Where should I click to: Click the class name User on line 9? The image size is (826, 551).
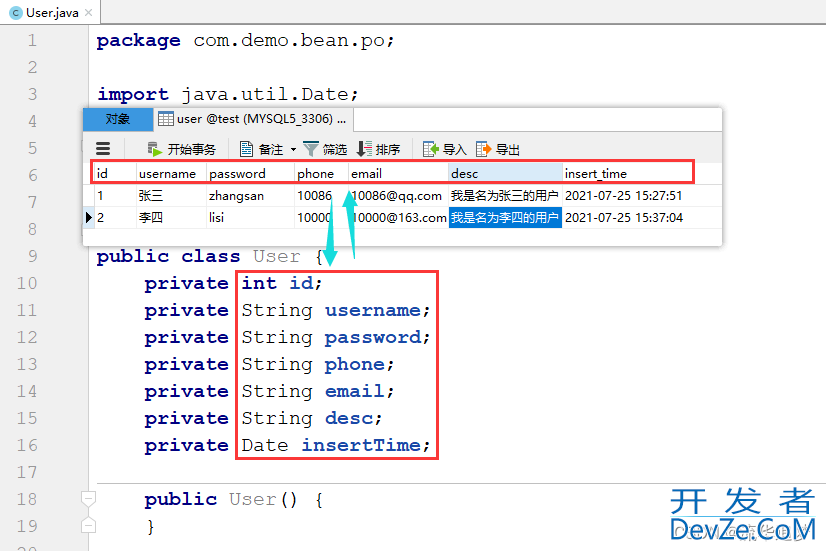(277, 257)
